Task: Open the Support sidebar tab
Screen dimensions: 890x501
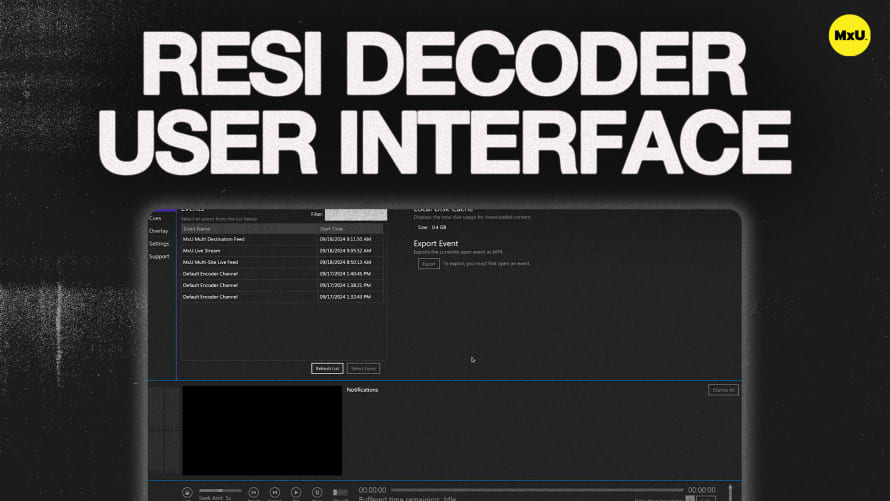Action: click(x=159, y=256)
